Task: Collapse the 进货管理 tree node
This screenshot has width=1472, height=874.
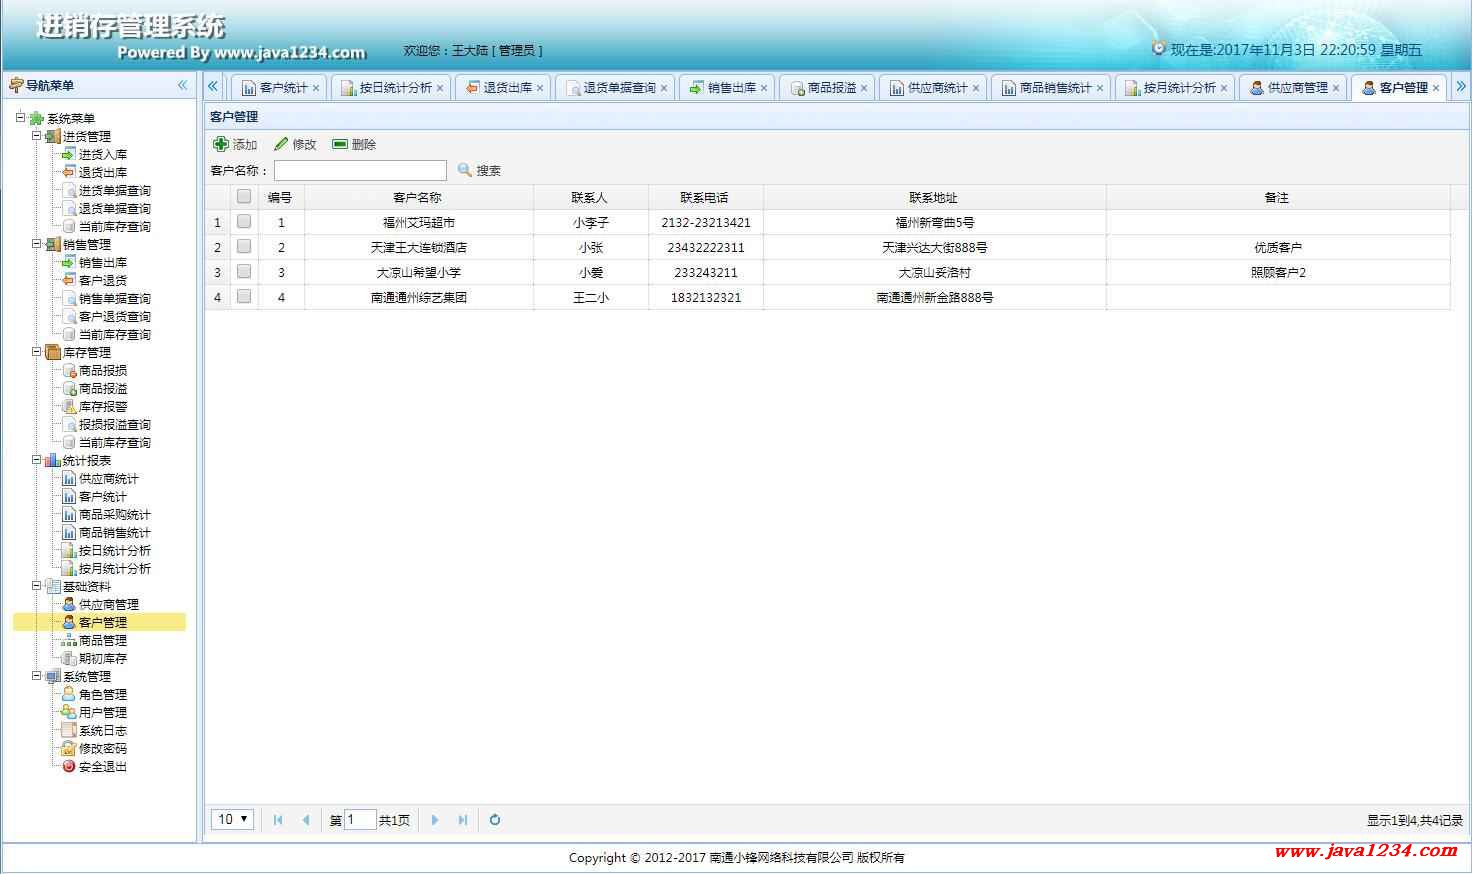Action: [x=37, y=136]
